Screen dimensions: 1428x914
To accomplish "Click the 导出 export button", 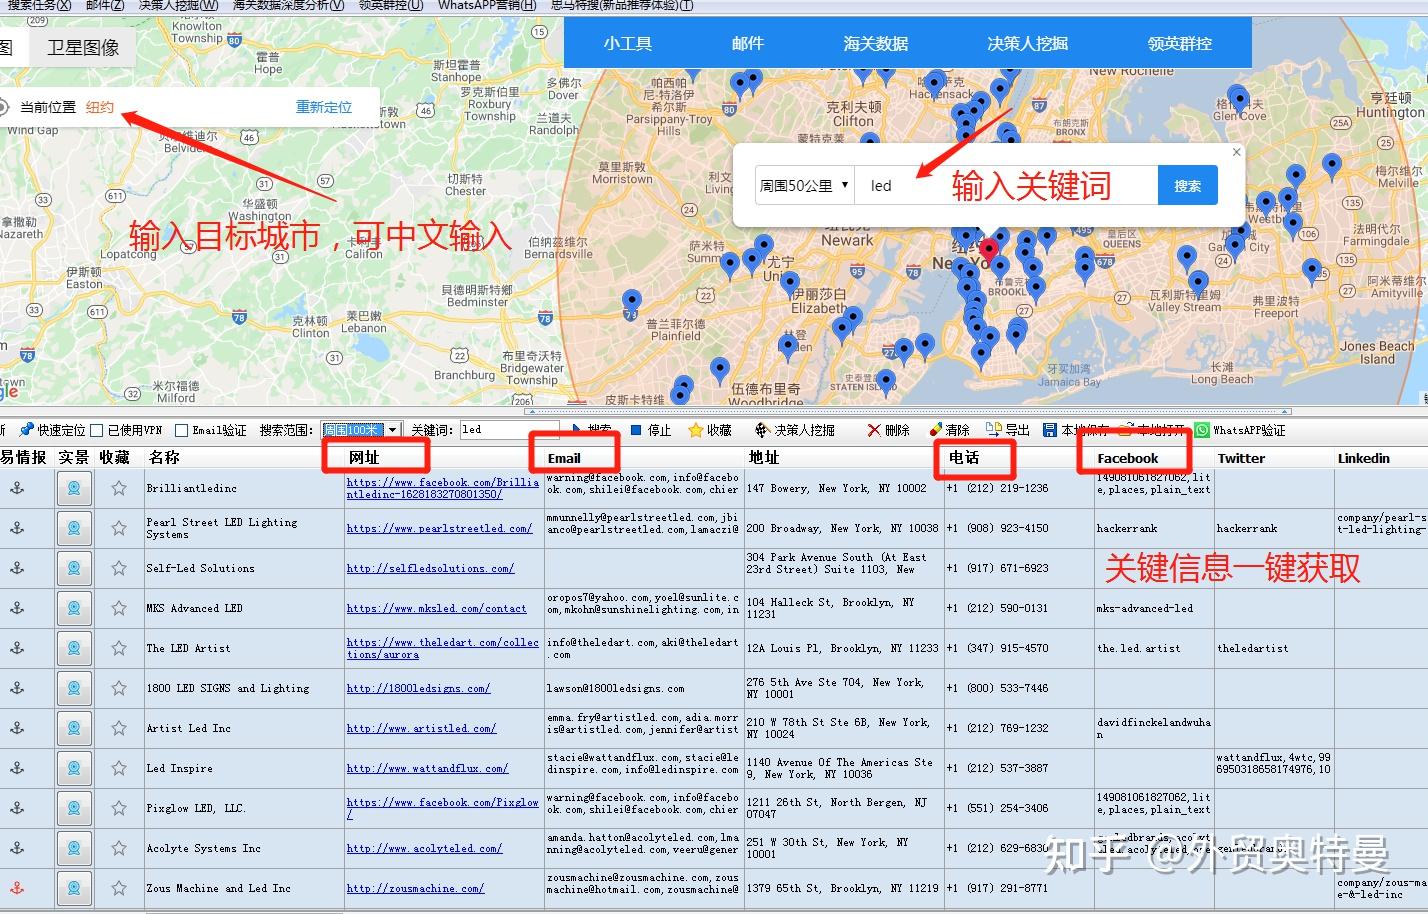I will (x=1008, y=430).
